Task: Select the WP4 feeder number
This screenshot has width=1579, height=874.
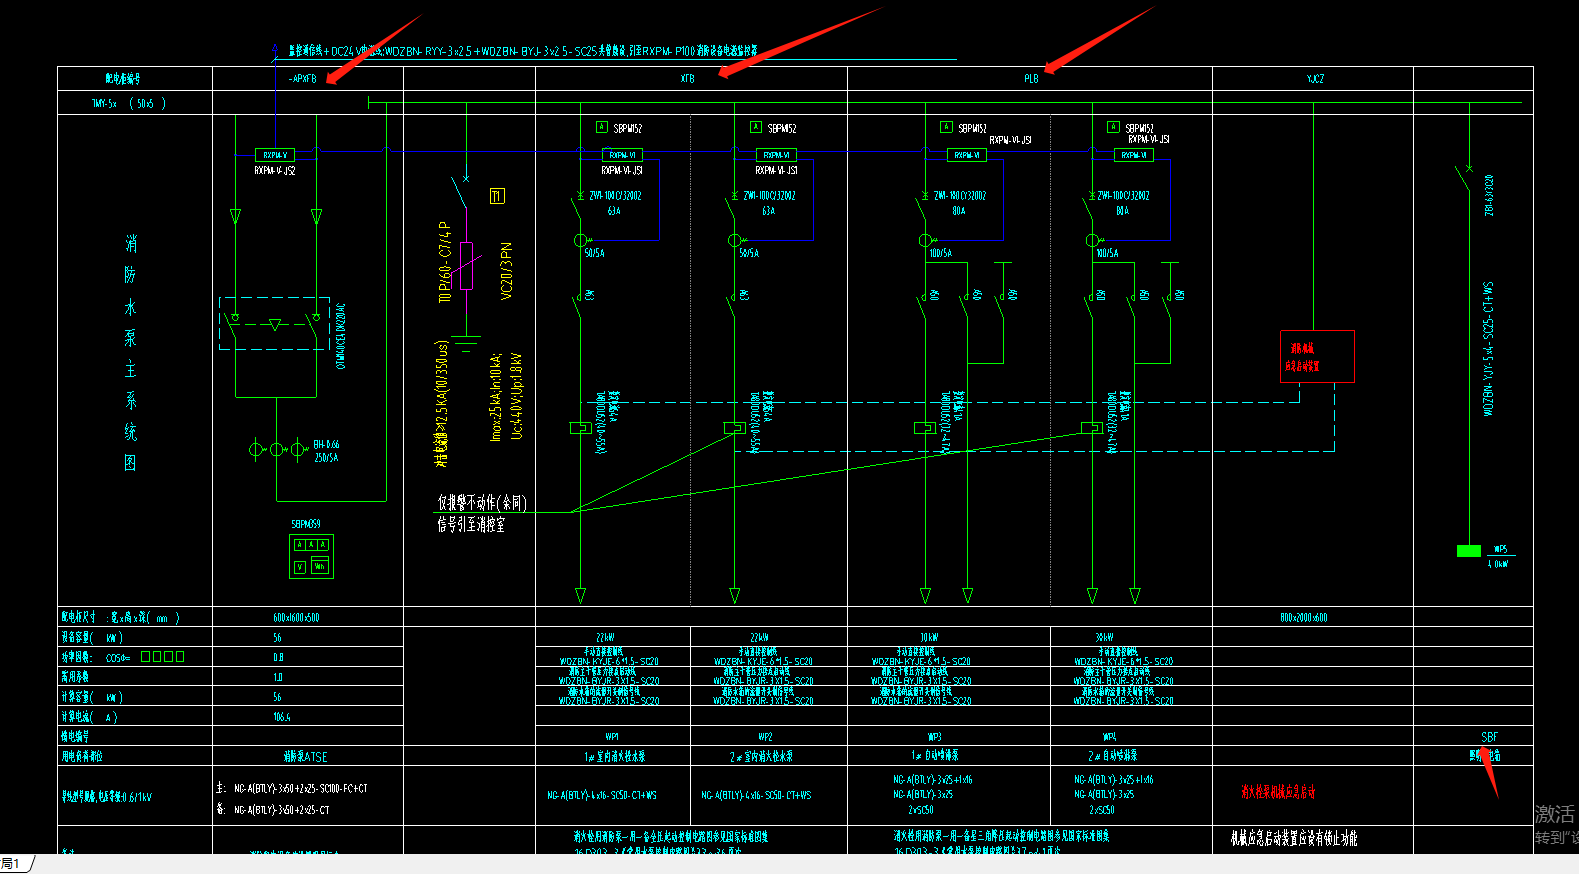Action: tap(1110, 737)
